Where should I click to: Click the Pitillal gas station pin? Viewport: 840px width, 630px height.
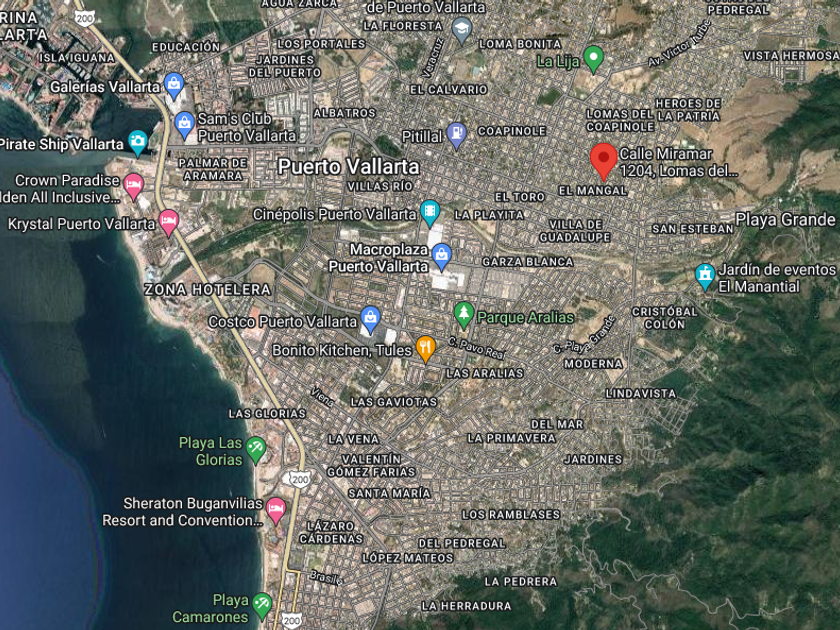click(x=456, y=136)
